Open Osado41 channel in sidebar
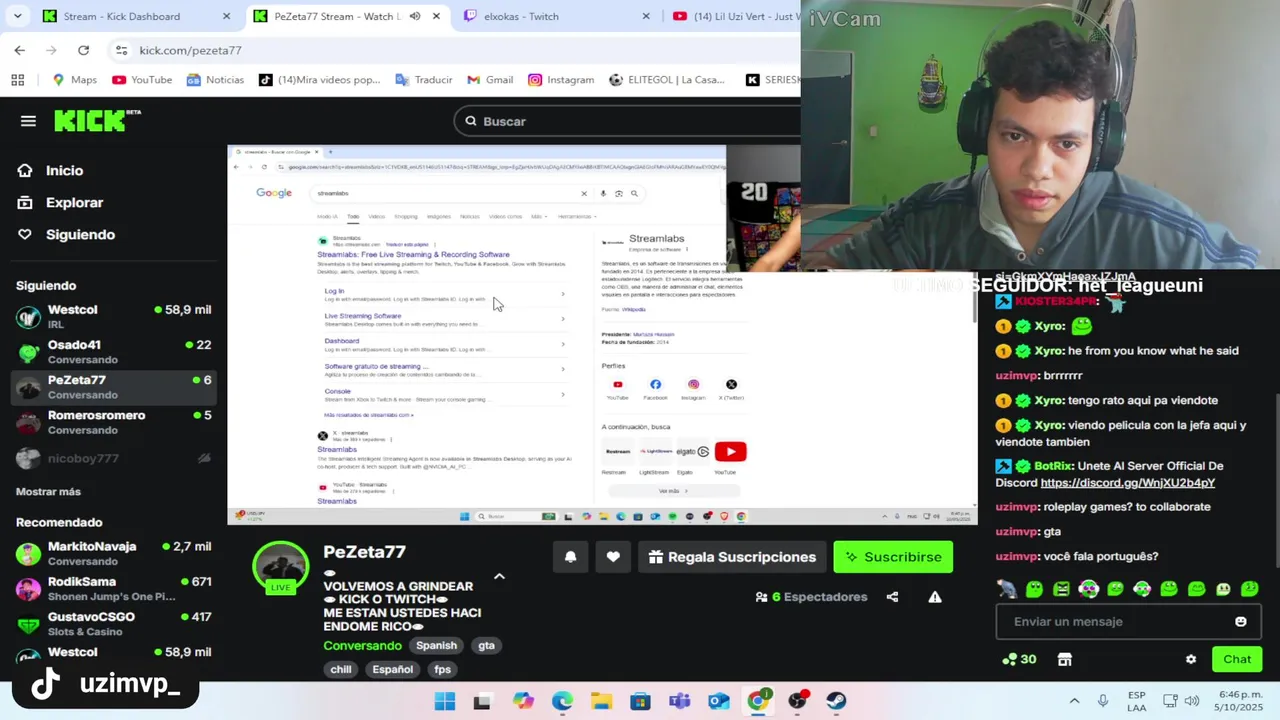 coord(114,352)
